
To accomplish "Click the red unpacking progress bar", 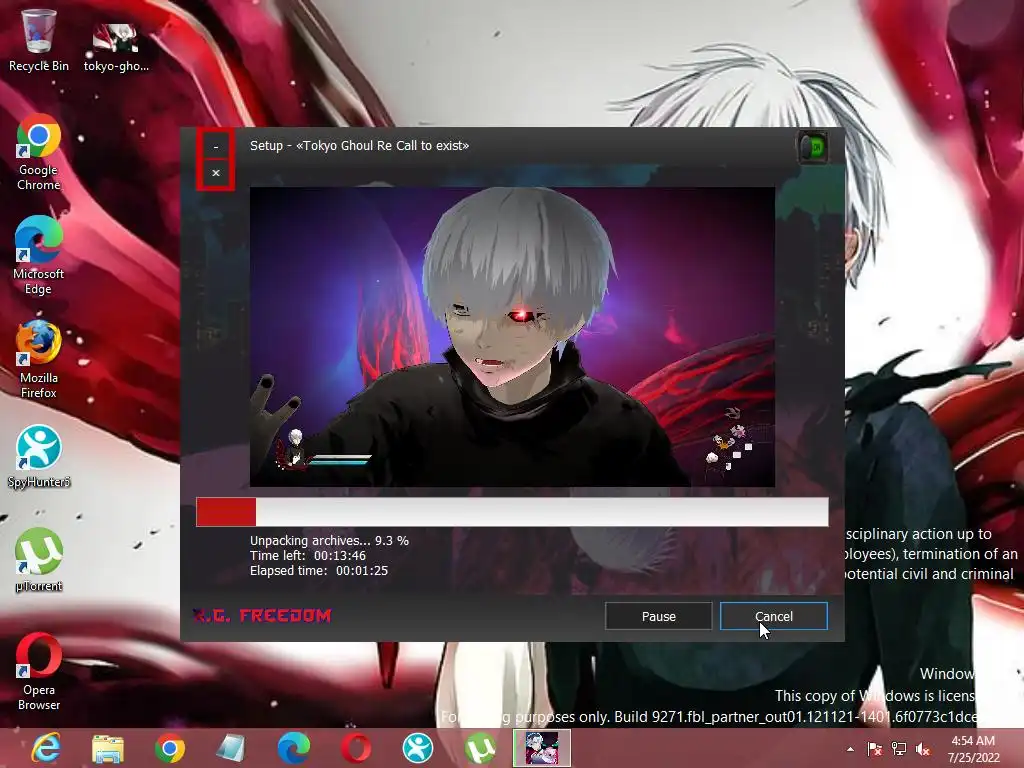I will click(x=512, y=512).
